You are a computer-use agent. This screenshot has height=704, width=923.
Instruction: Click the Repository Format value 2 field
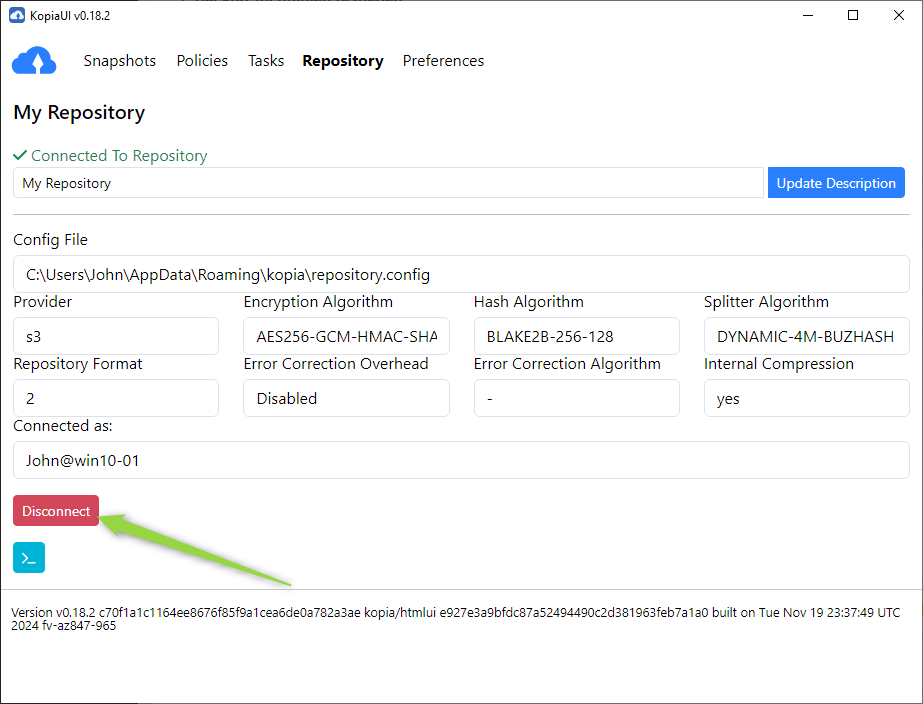pos(116,399)
